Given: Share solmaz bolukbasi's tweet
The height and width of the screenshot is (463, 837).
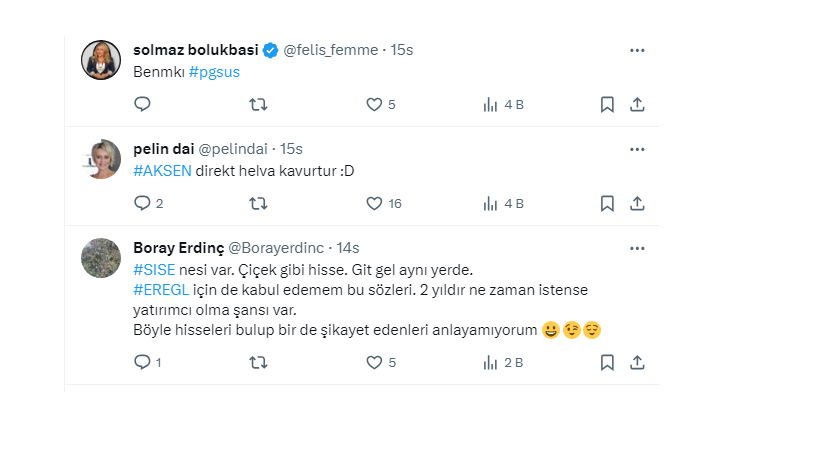Looking at the screenshot, I should [x=637, y=104].
